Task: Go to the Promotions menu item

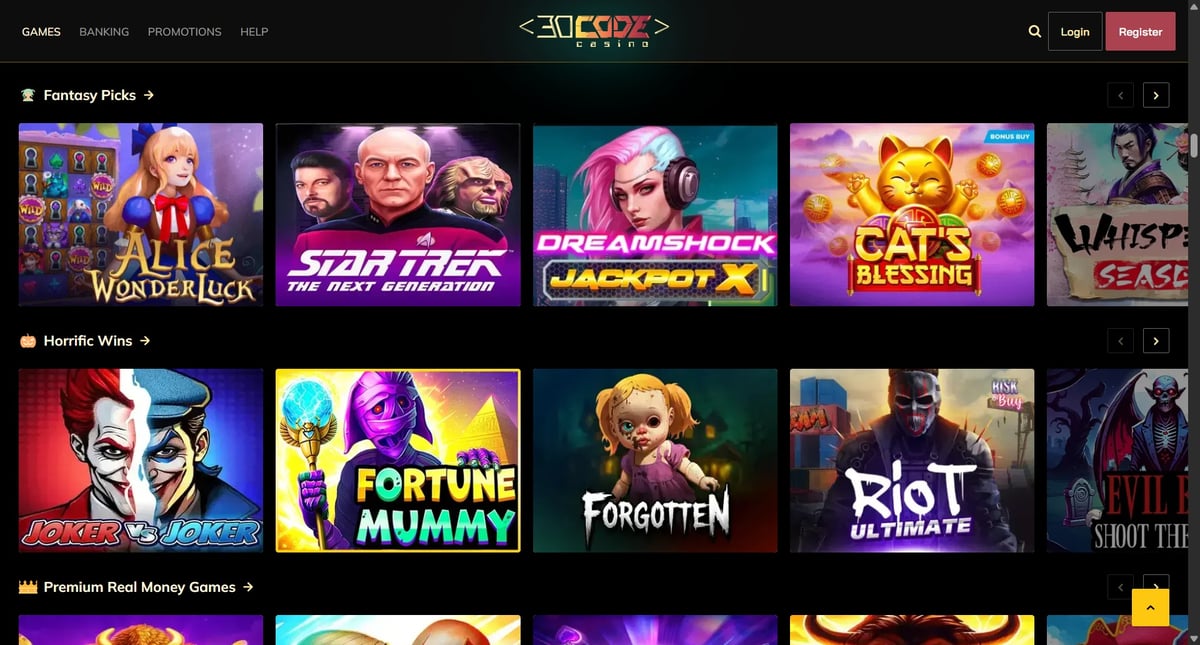Action: [184, 32]
